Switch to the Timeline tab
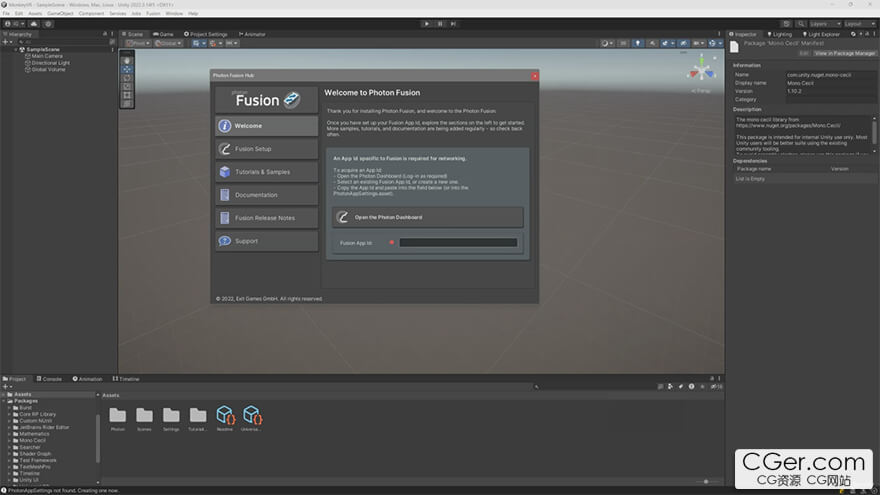 pyautogui.click(x=126, y=379)
